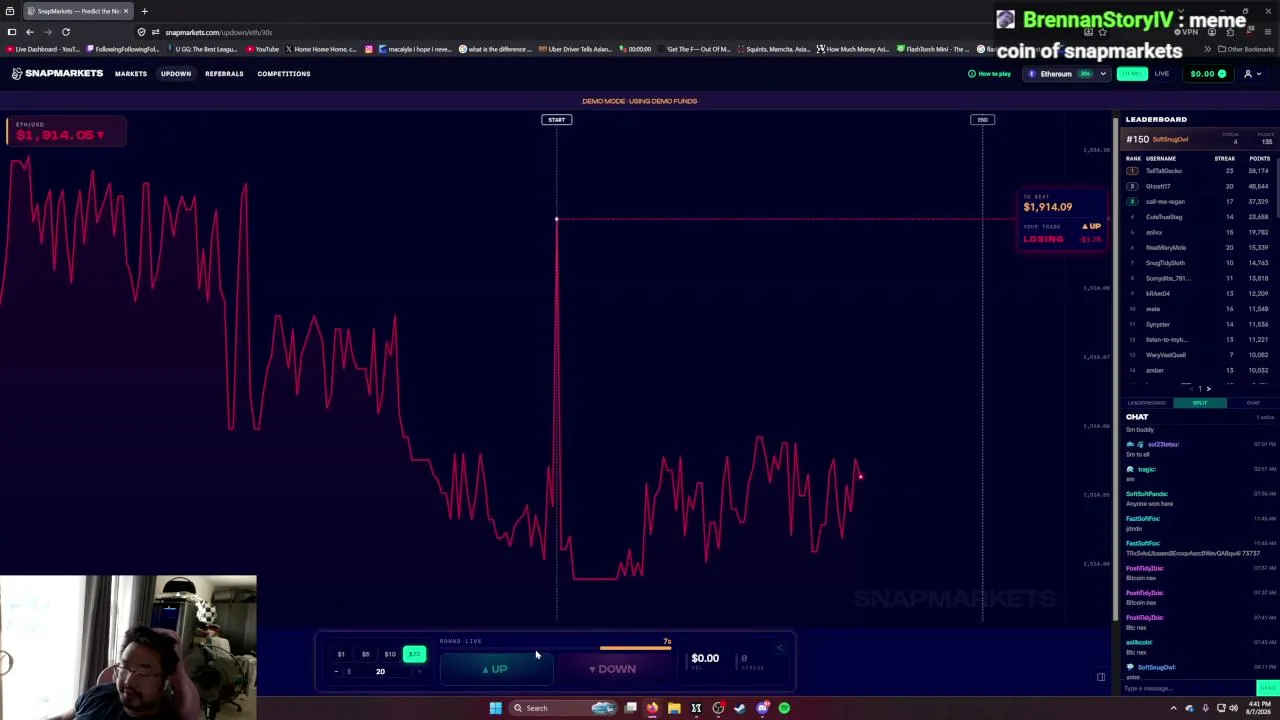Click the rank 2 silver badge
The width and height of the screenshot is (1280, 720).
(1132, 186)
